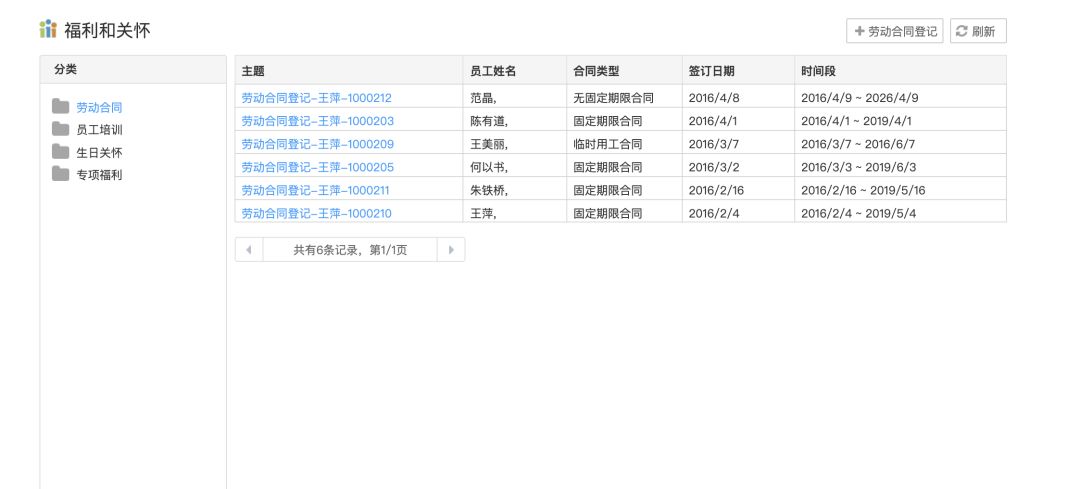This screenshot has width=1080, height=489.
Task: Click folder icon beside 劳动合同
Action: pyautogui.click(x=61, y=106)
